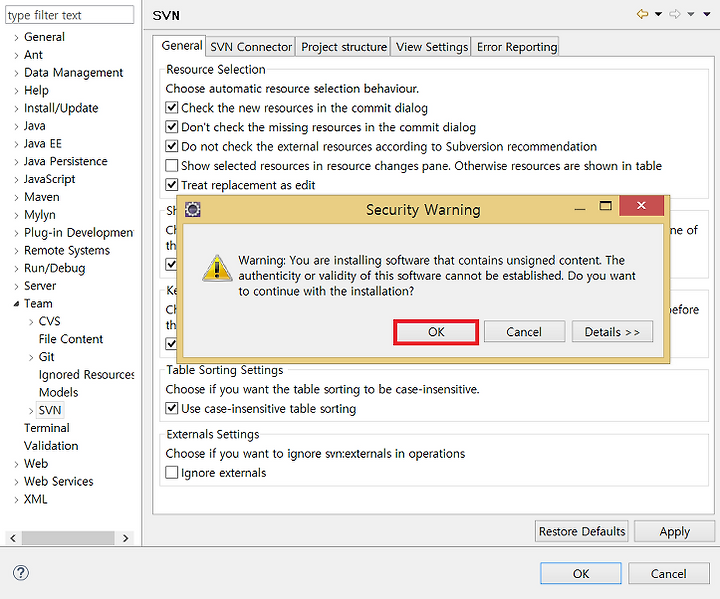Screen dimensions: 720x599
Task: Select Remote Systems preferences
Action: [67, 250]
